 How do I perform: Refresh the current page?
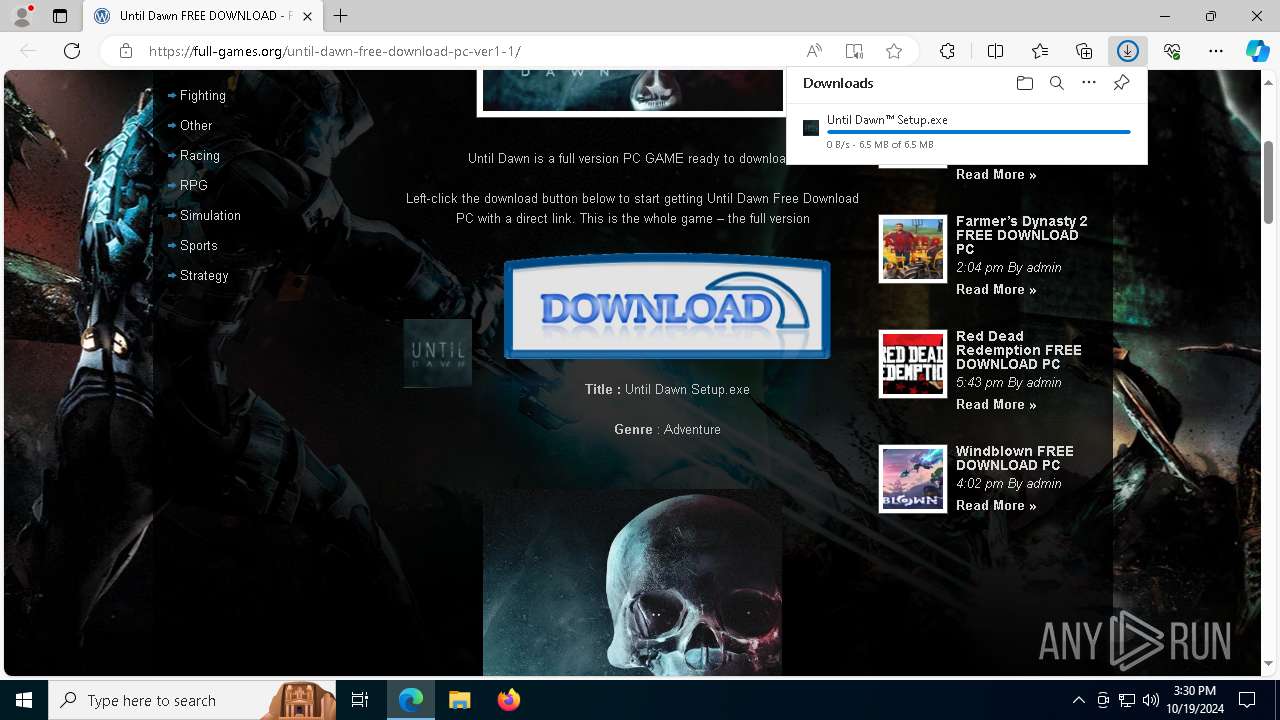(x=72, y=51)
